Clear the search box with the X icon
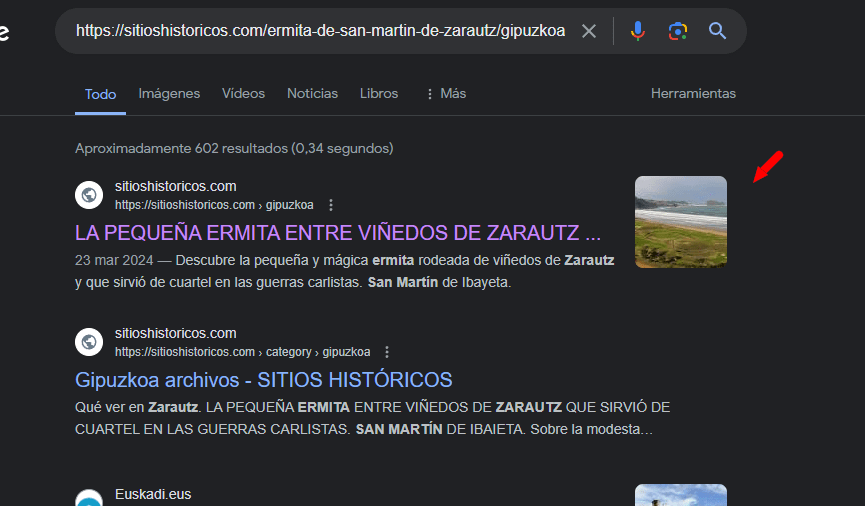This screenshot has height=506, width=865. 589,31
